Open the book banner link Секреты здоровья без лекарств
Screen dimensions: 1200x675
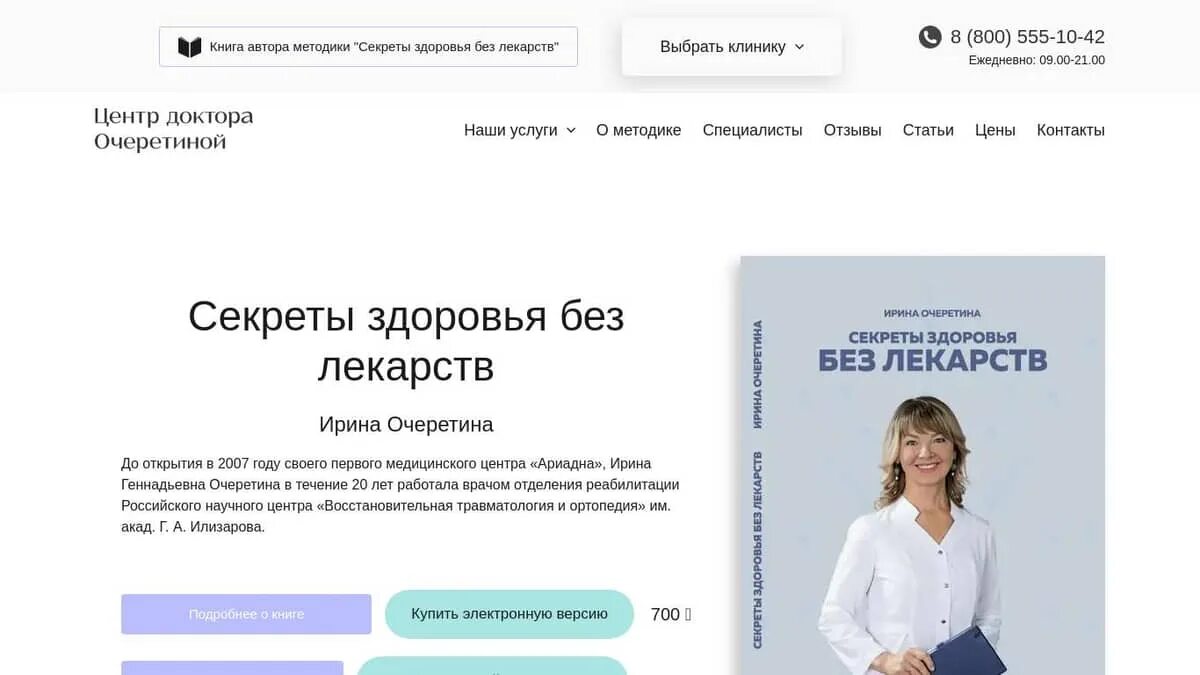pyautogui.click(x=368, y=47)
